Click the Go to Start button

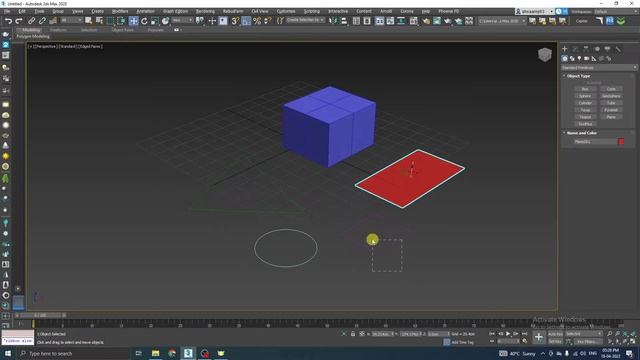492,334
